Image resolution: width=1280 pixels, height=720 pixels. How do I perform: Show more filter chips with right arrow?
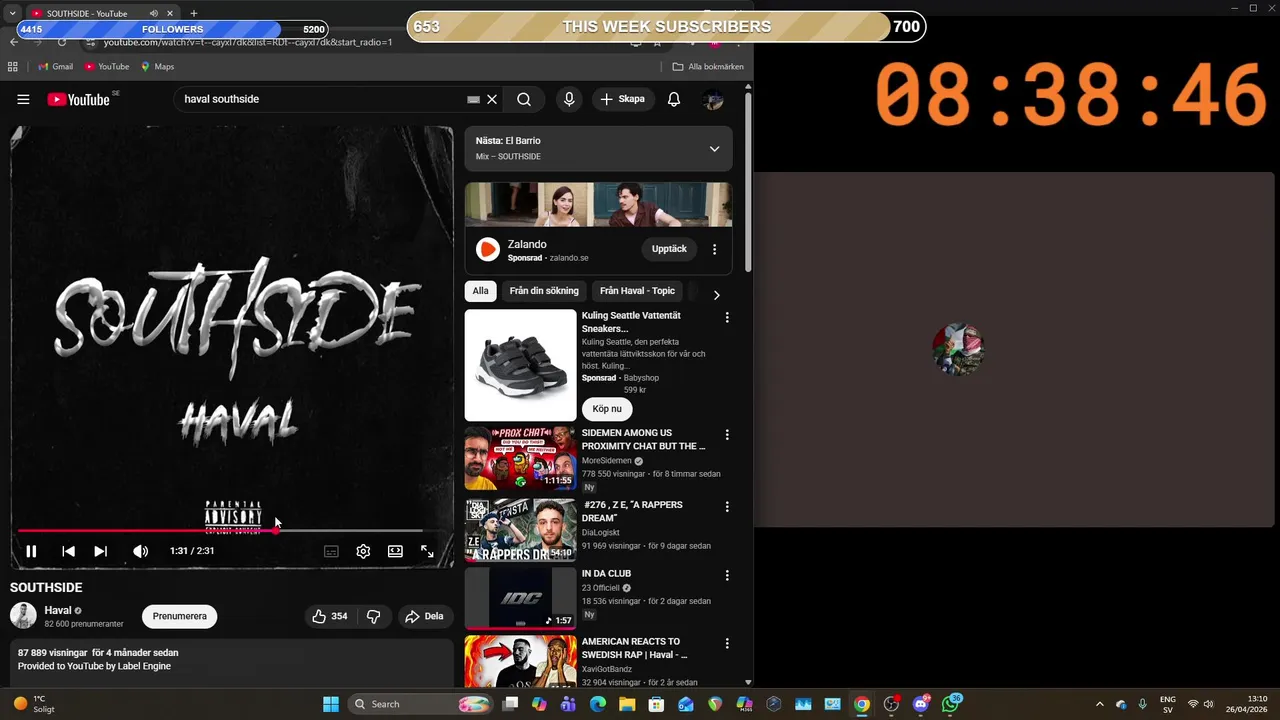click(x=716, y=294)
